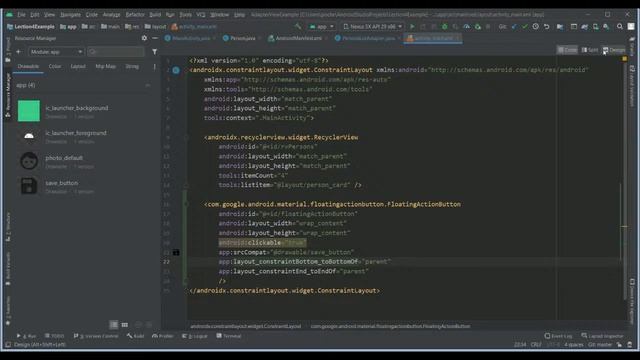Switch editor to Code view
The height and width of the screenshot is (360, 640).
(x=567, y=50)
